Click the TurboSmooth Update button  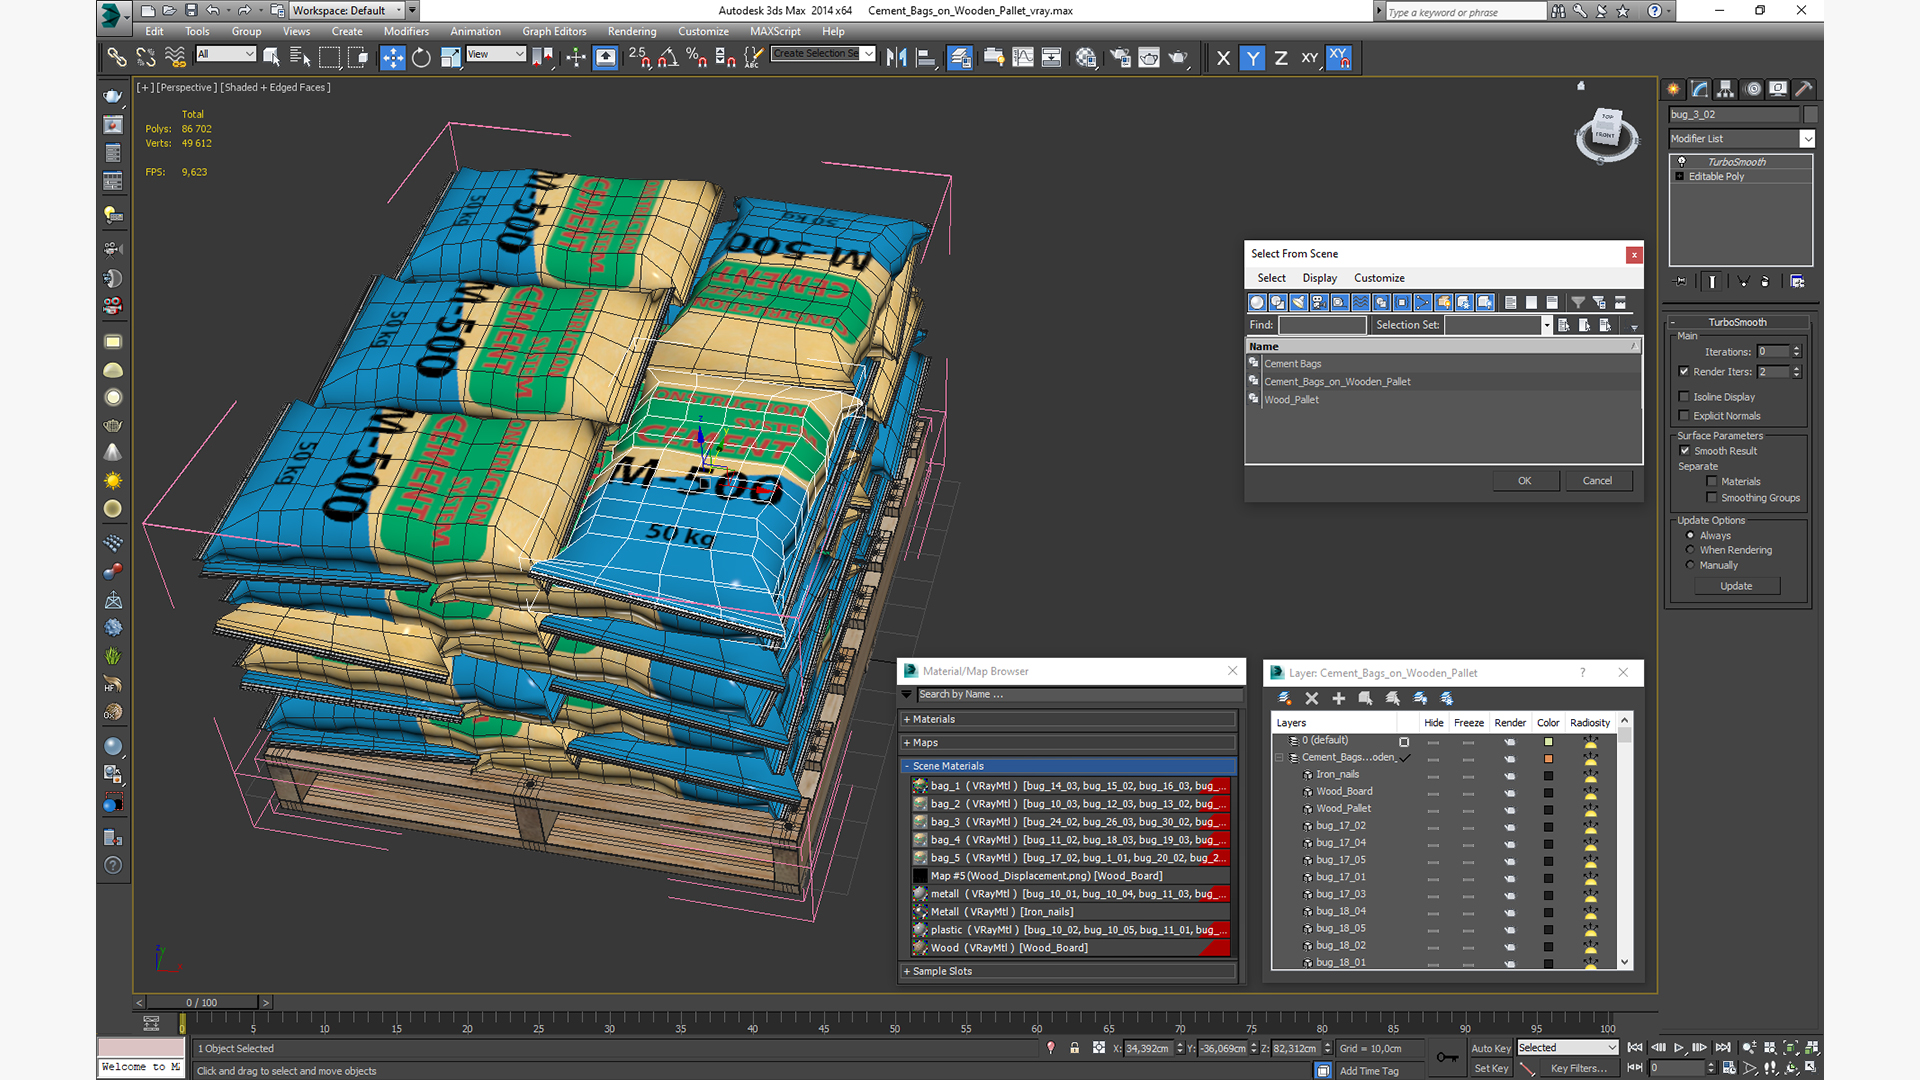pos(1736,586)
